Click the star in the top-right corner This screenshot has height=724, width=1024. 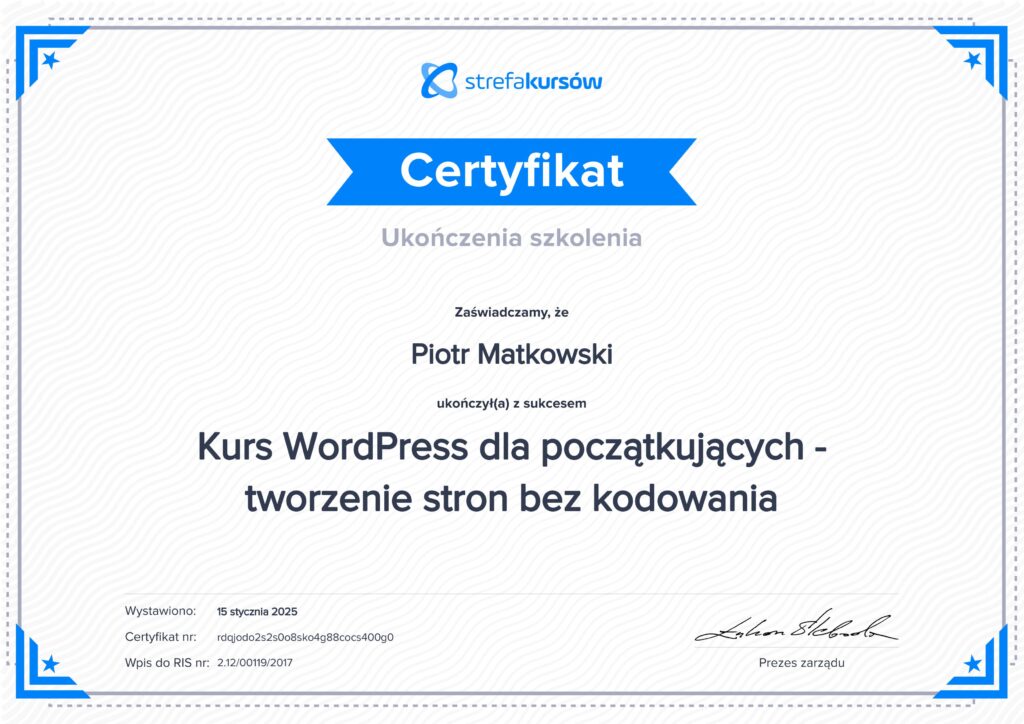pos(972,61)
